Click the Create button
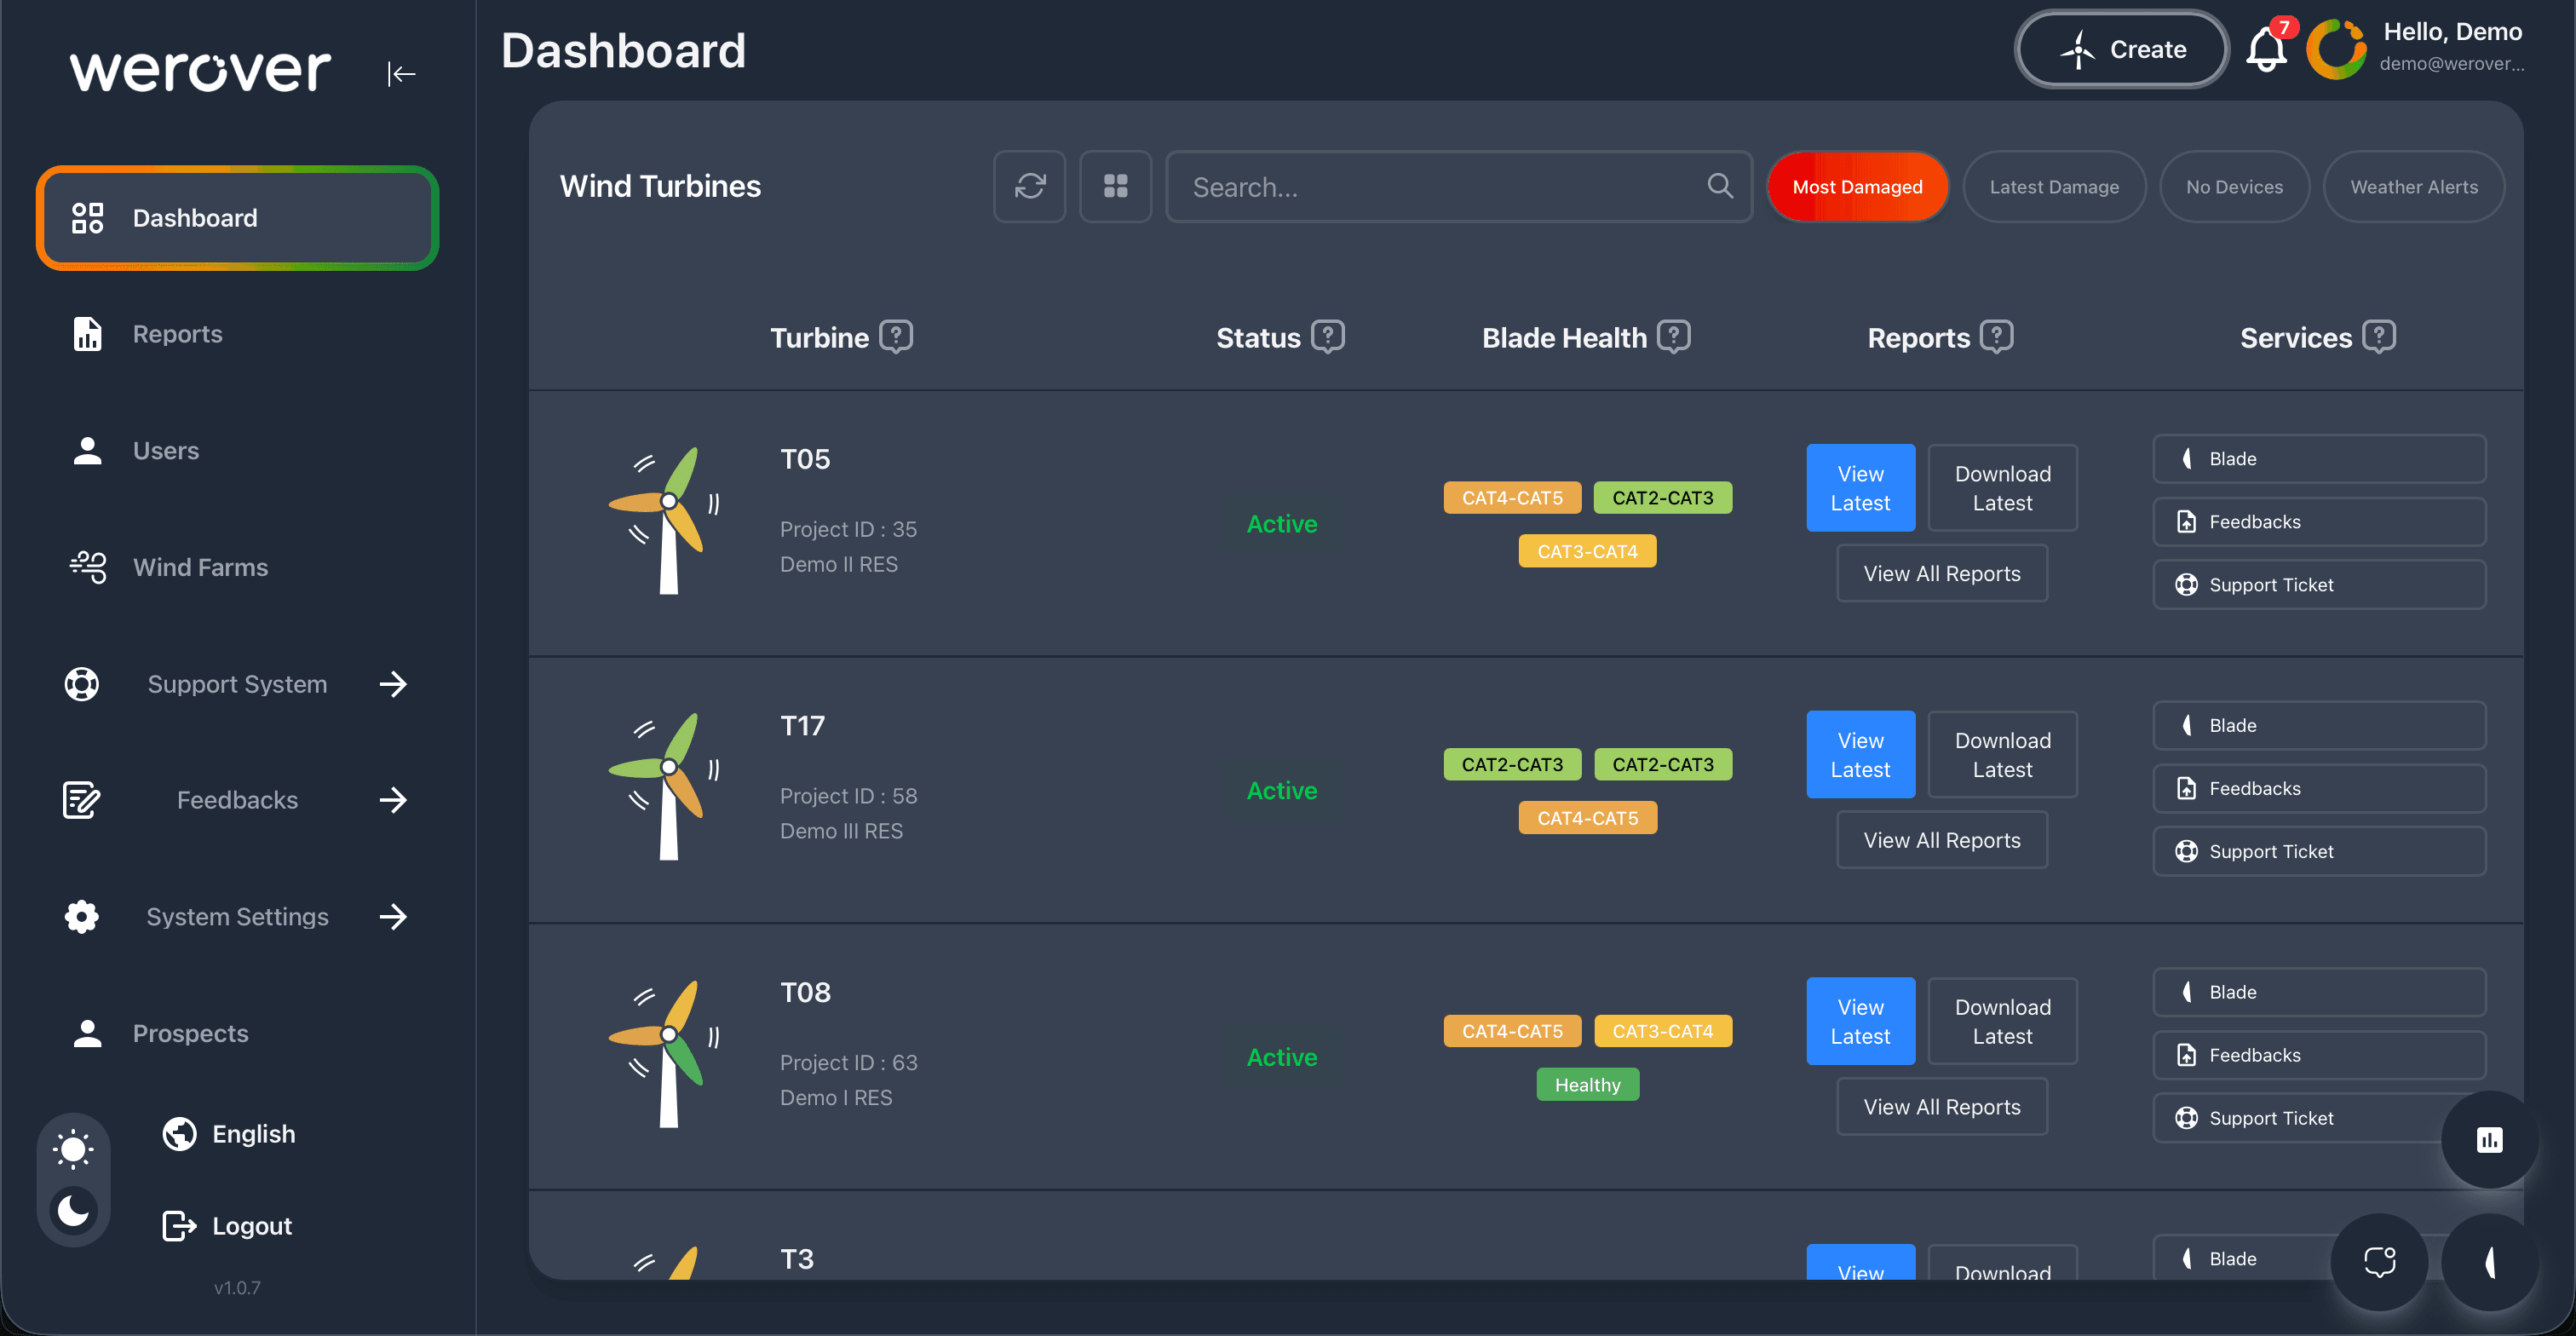The height and width of the screenshot is (1336, 2576). click(x=2121, y=49)
